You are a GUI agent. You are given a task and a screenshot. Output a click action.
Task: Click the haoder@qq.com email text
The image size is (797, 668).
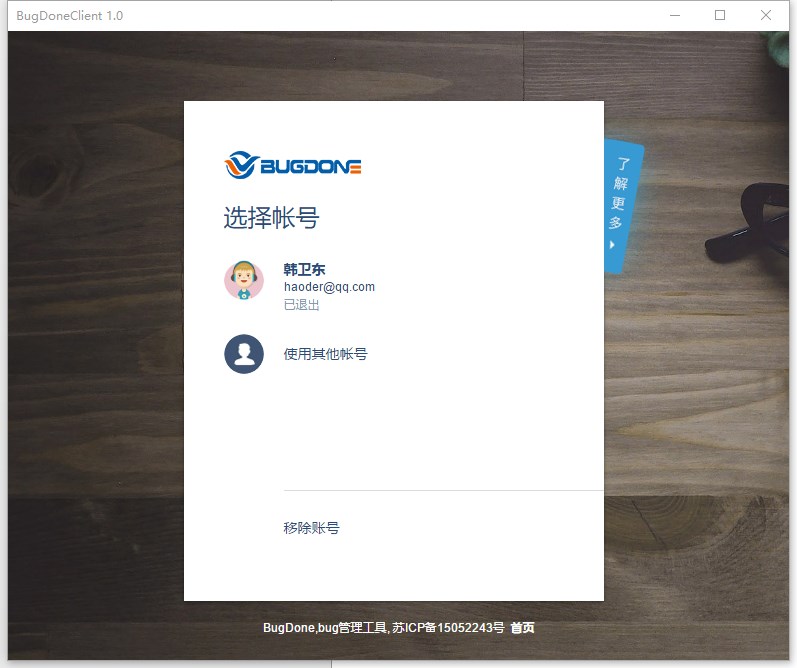click(x=329, y=287)
